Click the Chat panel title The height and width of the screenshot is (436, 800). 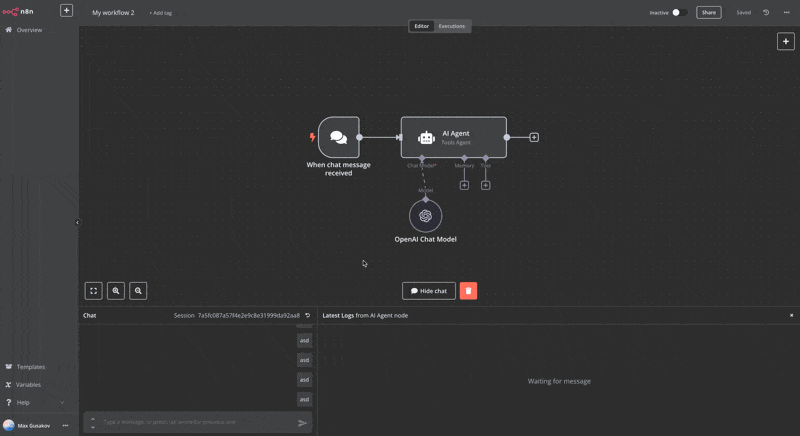pyautogui.click(x=90, y=316)
